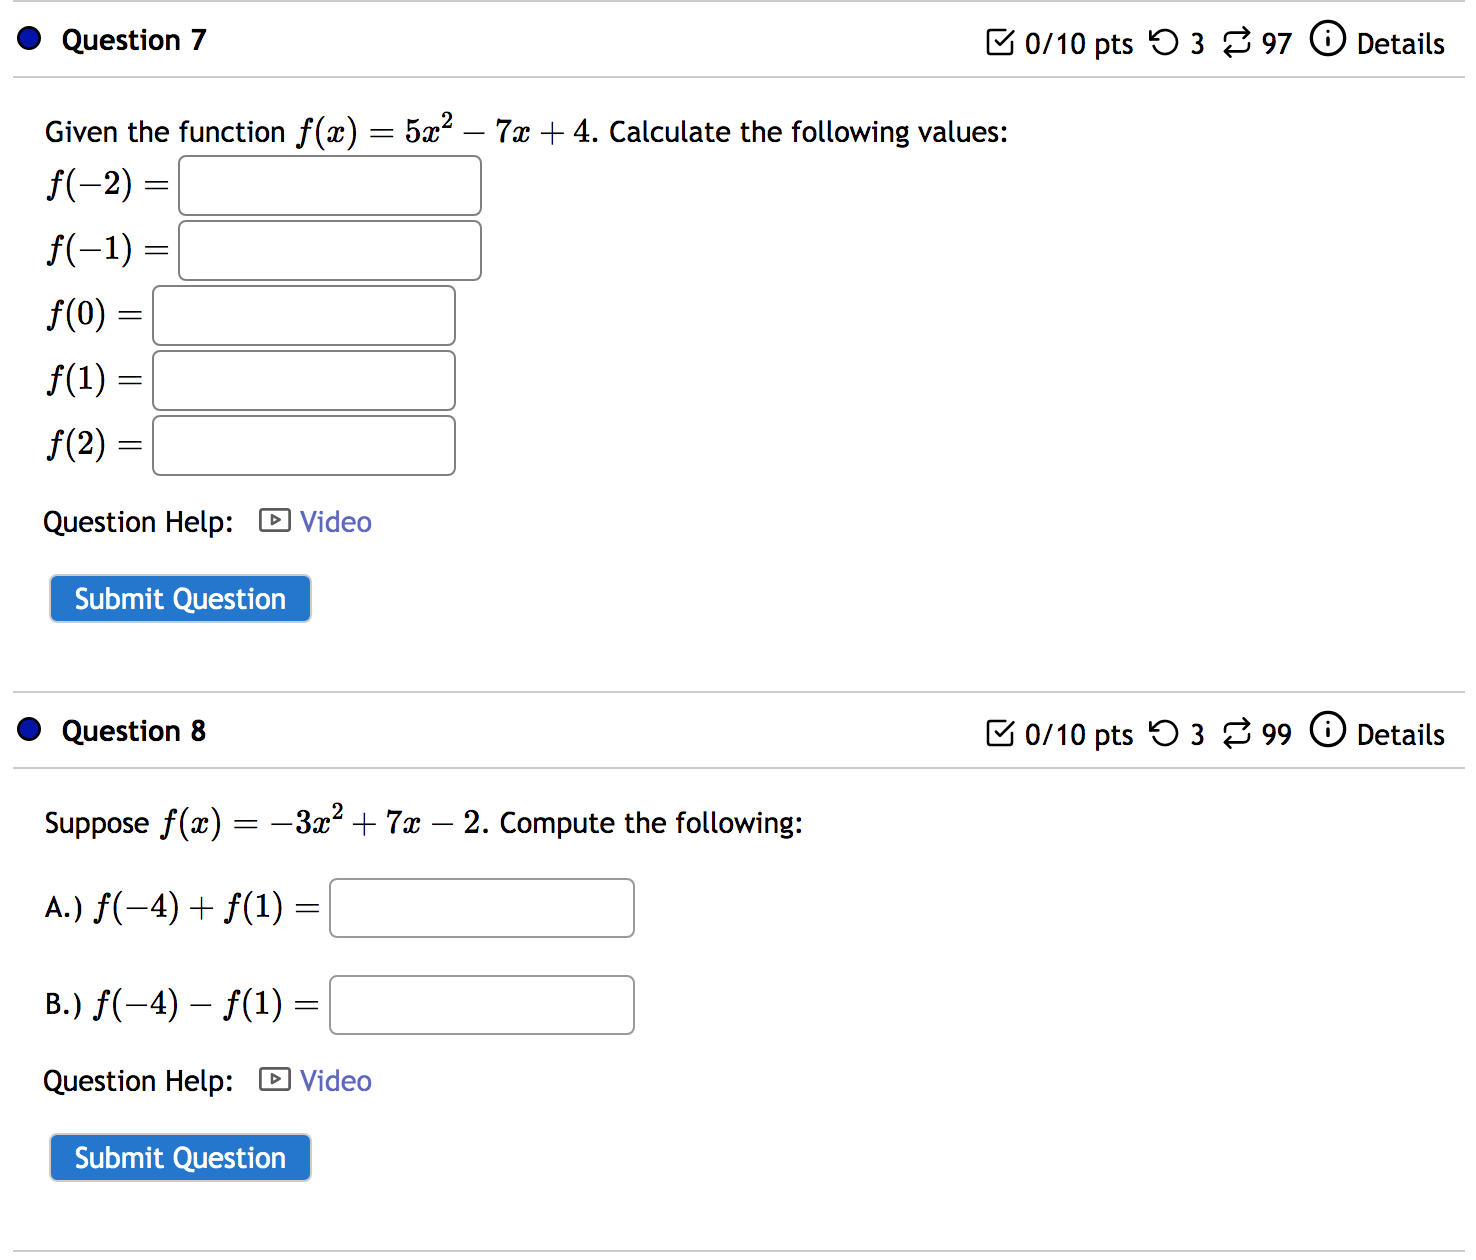Click the Details link for Question 7
The height and width of the screenshot is (1260, 1476).
(x=1399, y=44)
